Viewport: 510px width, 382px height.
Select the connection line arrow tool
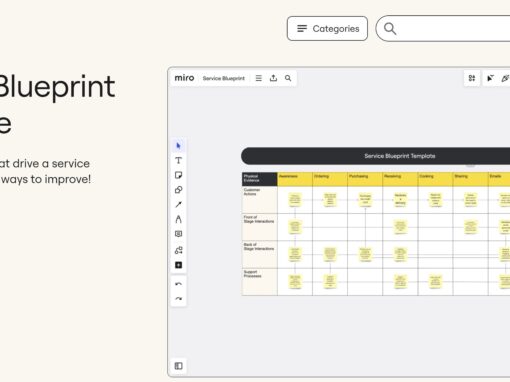(x=178, y=204)
